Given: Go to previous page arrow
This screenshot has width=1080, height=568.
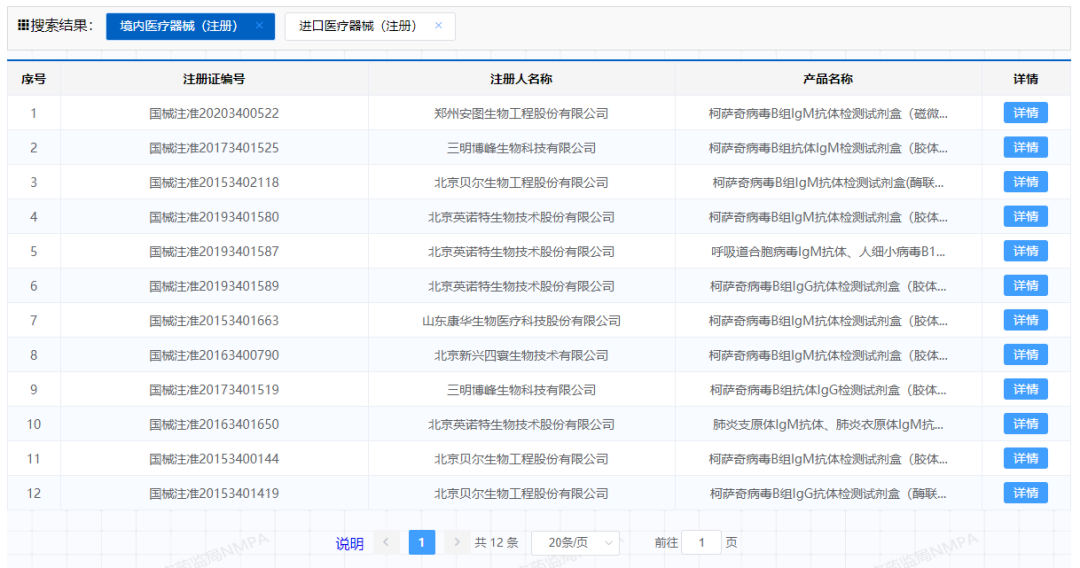Looking at the screenshot, I should [x=387, y=542].
